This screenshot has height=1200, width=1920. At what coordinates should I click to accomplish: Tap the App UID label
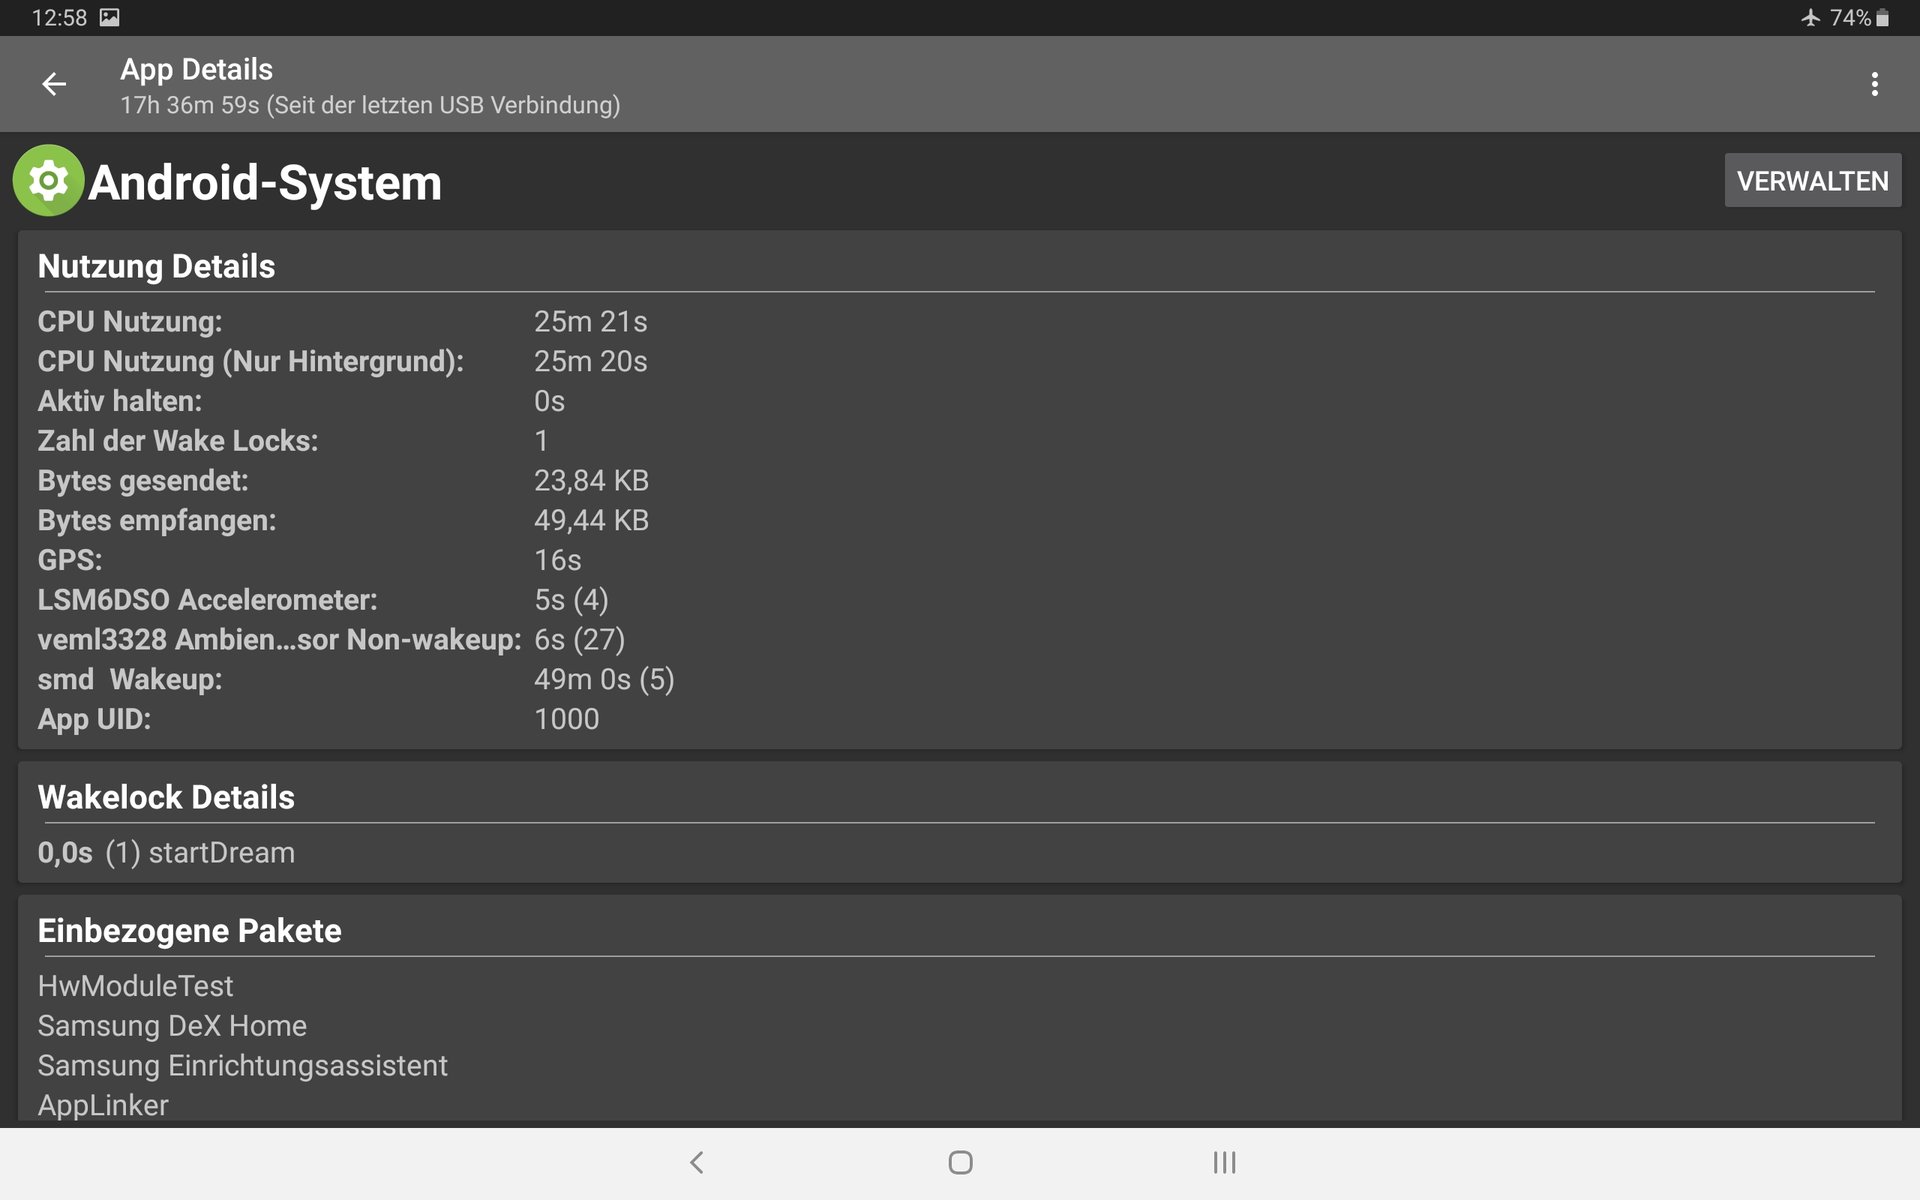click(94, 719)
